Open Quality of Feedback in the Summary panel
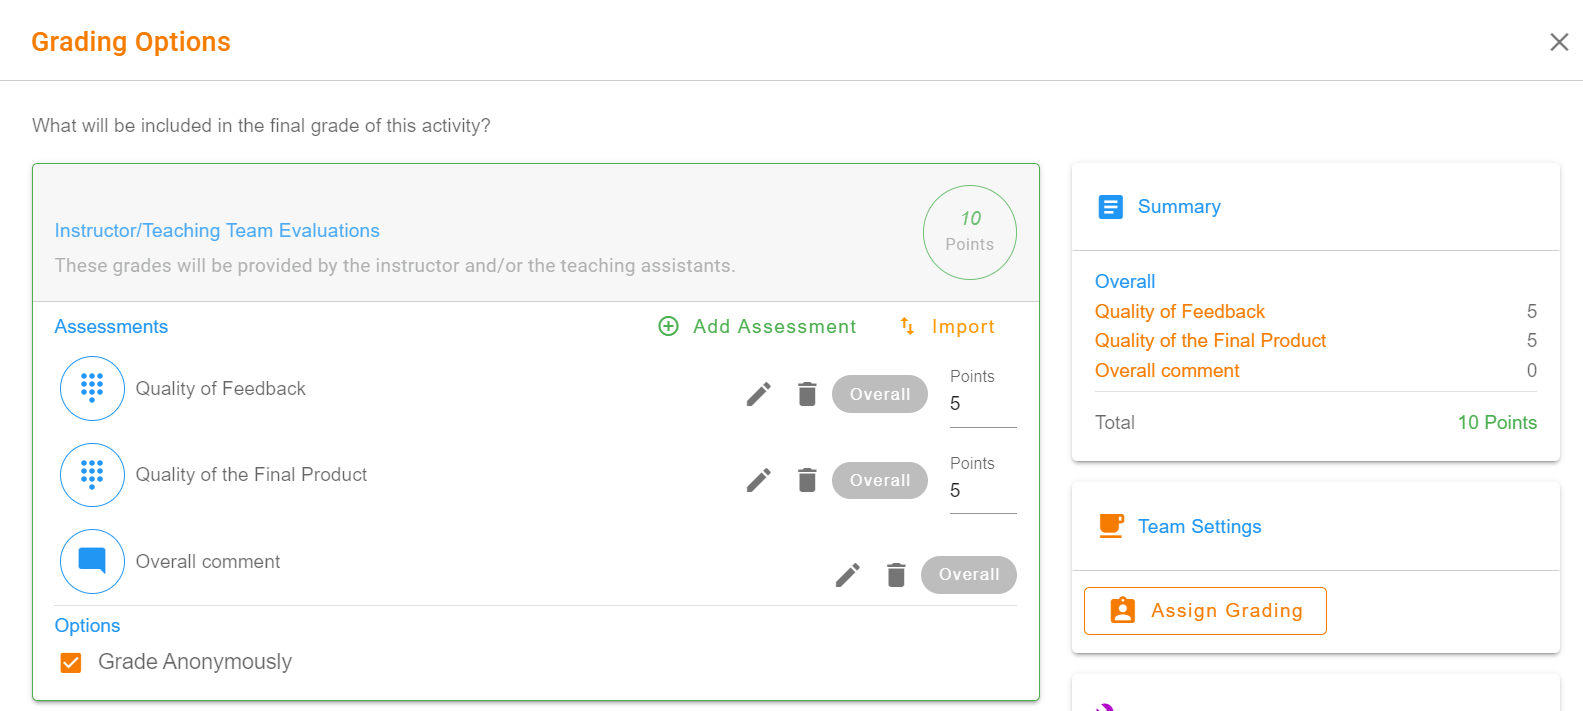The width and height of the screenshot is (1583, 711). [x=1179, y=311]
